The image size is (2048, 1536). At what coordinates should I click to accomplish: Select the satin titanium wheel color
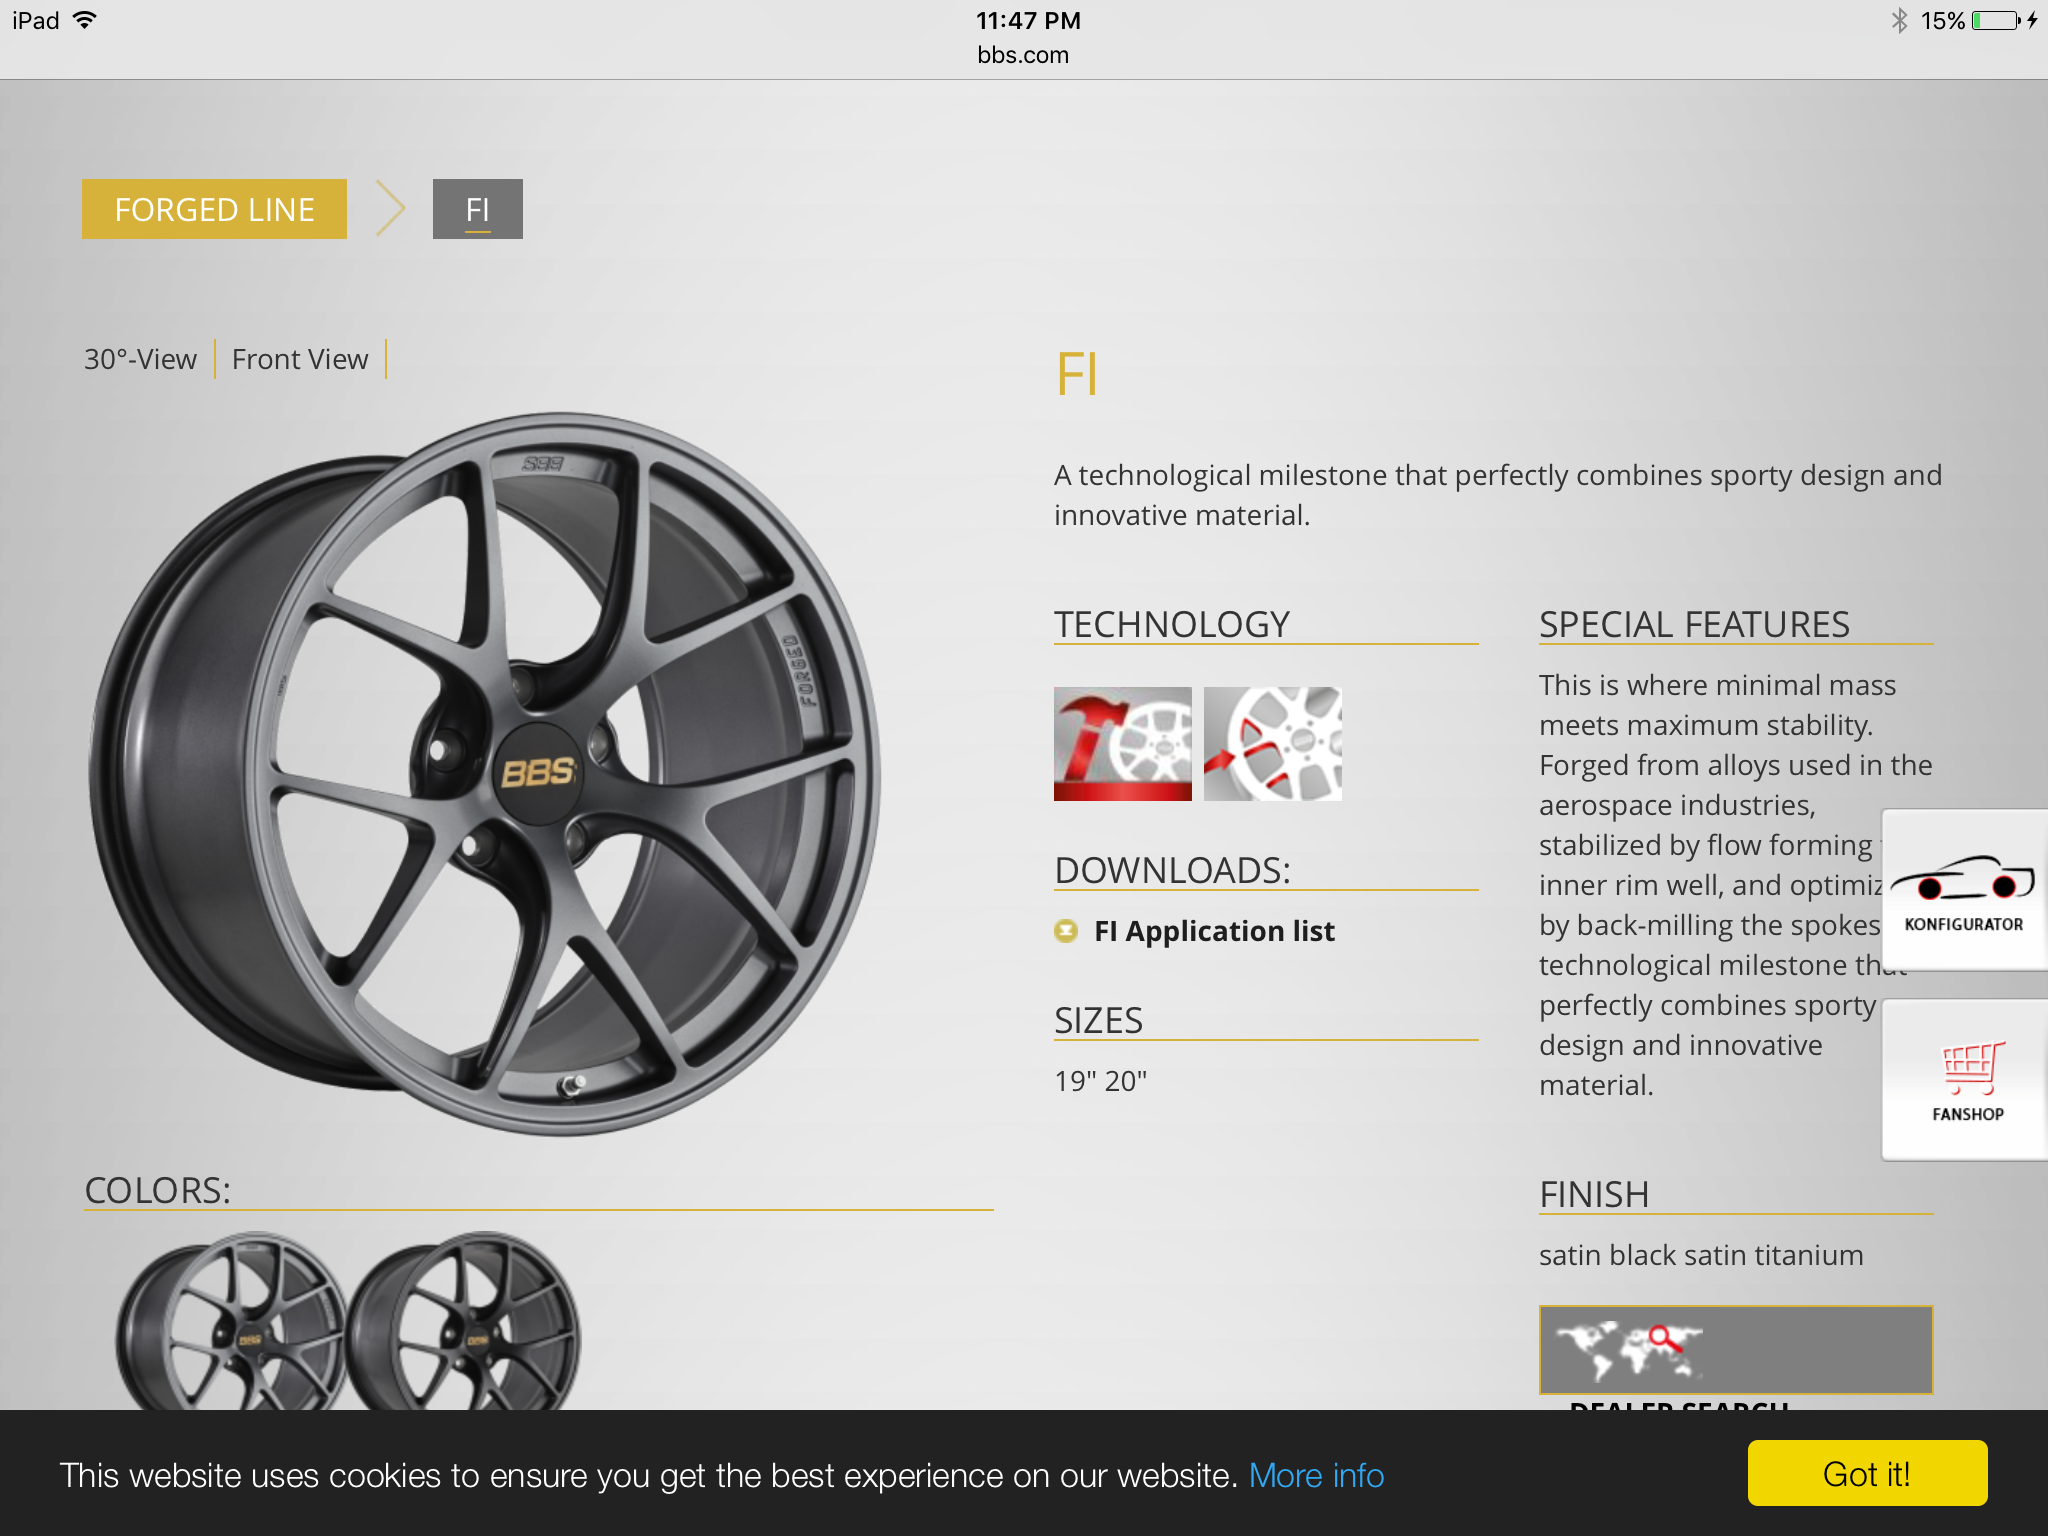[232, 1321]
